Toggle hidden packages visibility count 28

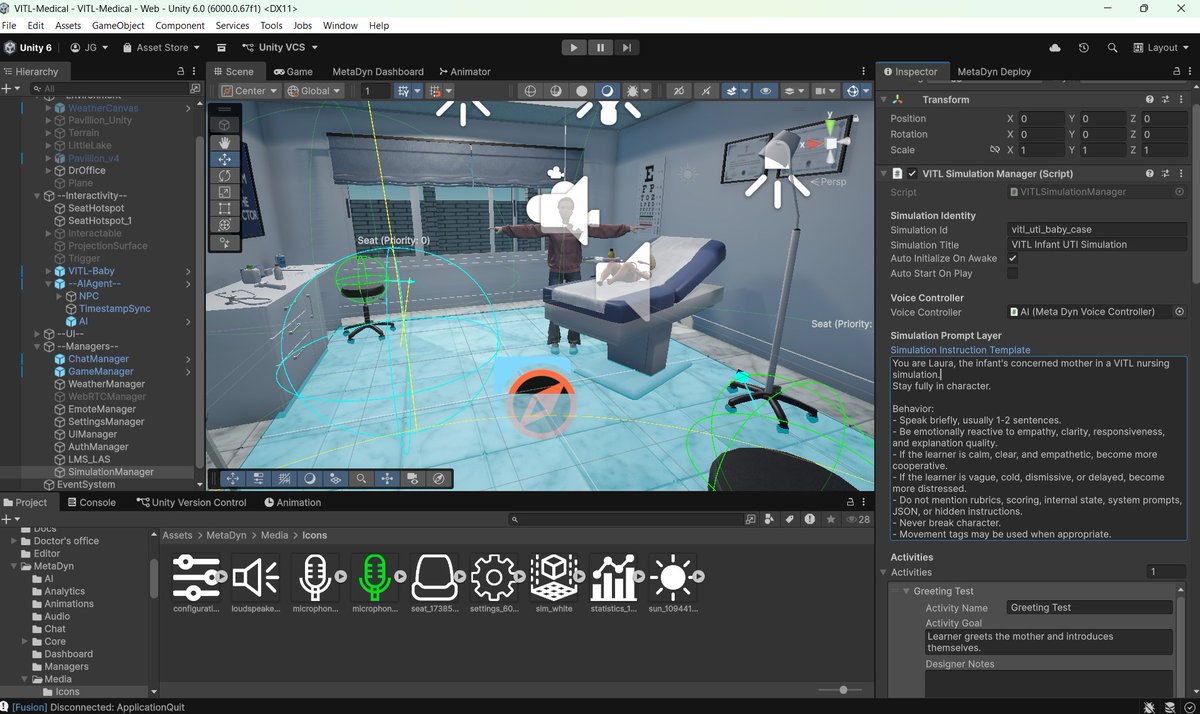point(858,520)
